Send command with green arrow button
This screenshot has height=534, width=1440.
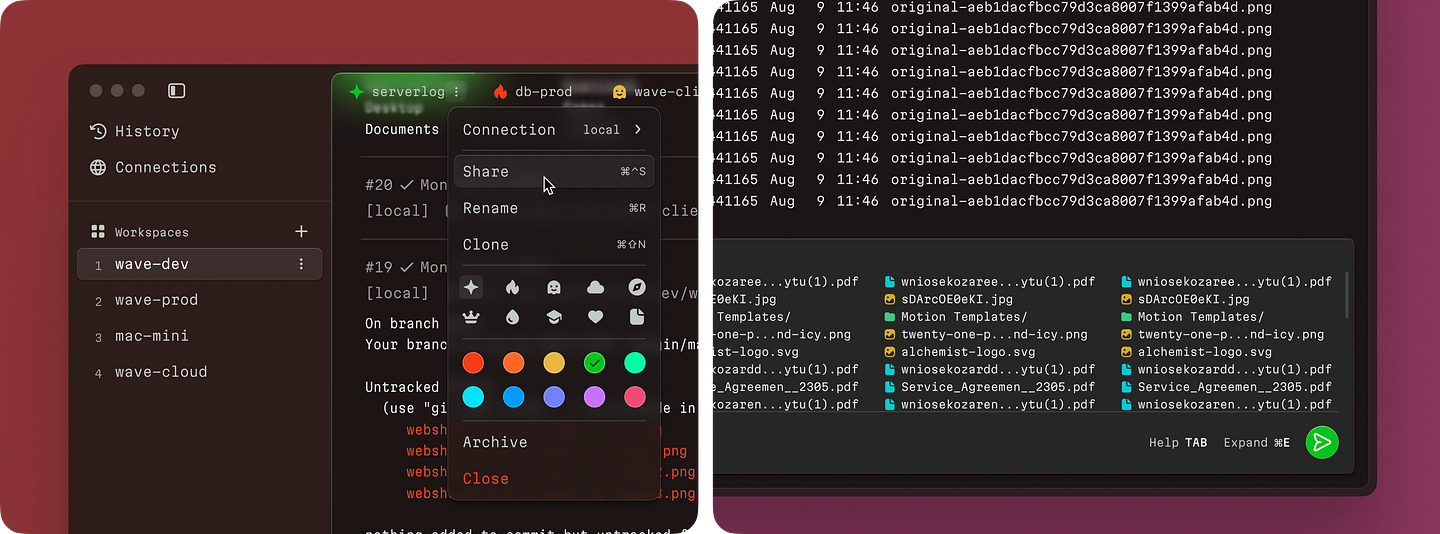[x=1322, y=442]
